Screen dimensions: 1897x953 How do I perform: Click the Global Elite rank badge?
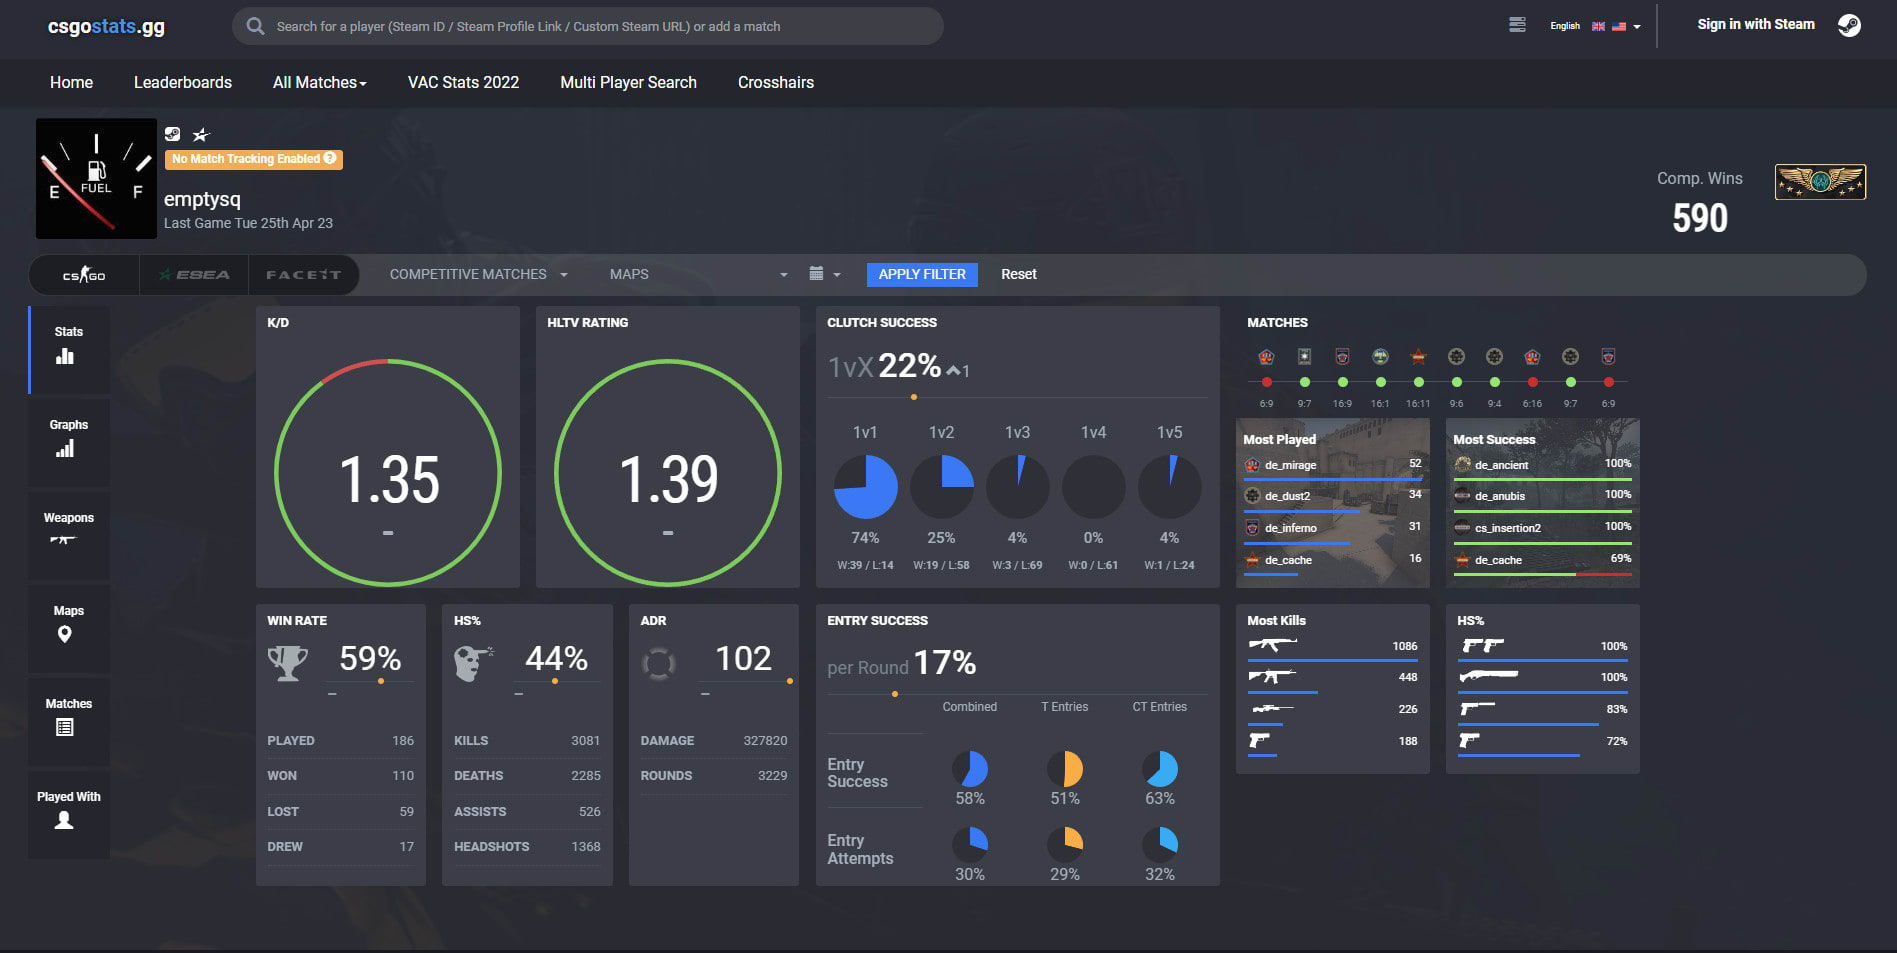tap(1820, 182)
